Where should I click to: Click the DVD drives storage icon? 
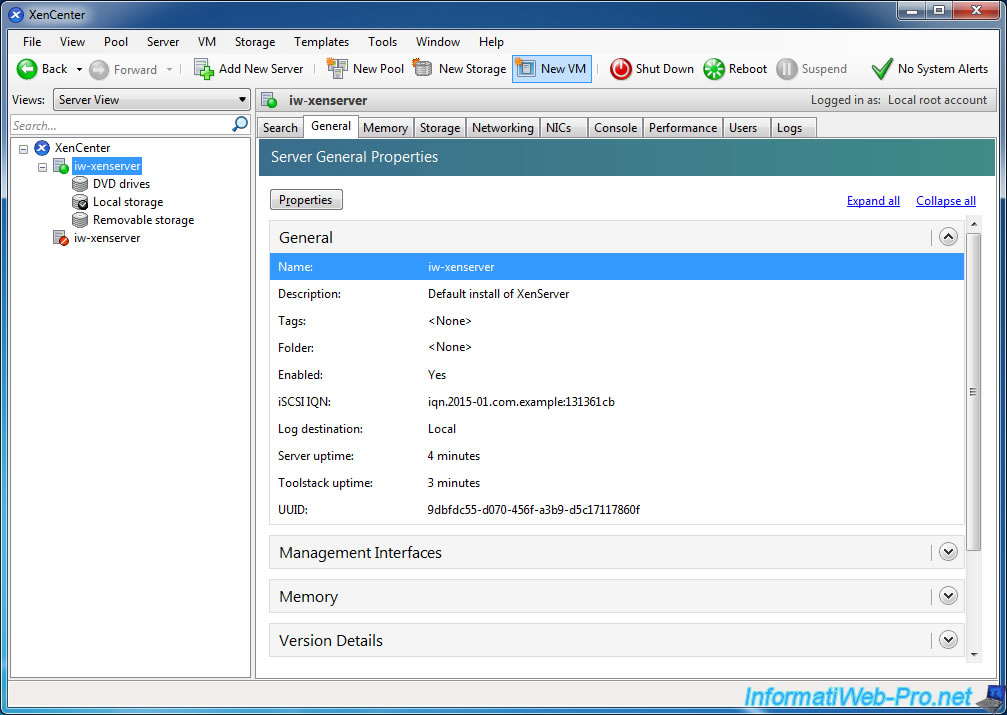[x=80, y=184]
